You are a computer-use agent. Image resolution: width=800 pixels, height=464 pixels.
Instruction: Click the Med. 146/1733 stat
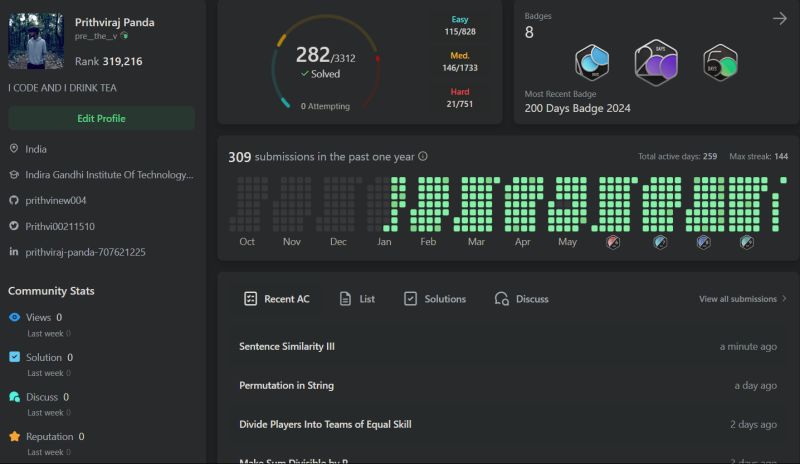pyautogui.click(x=460, y=62)
